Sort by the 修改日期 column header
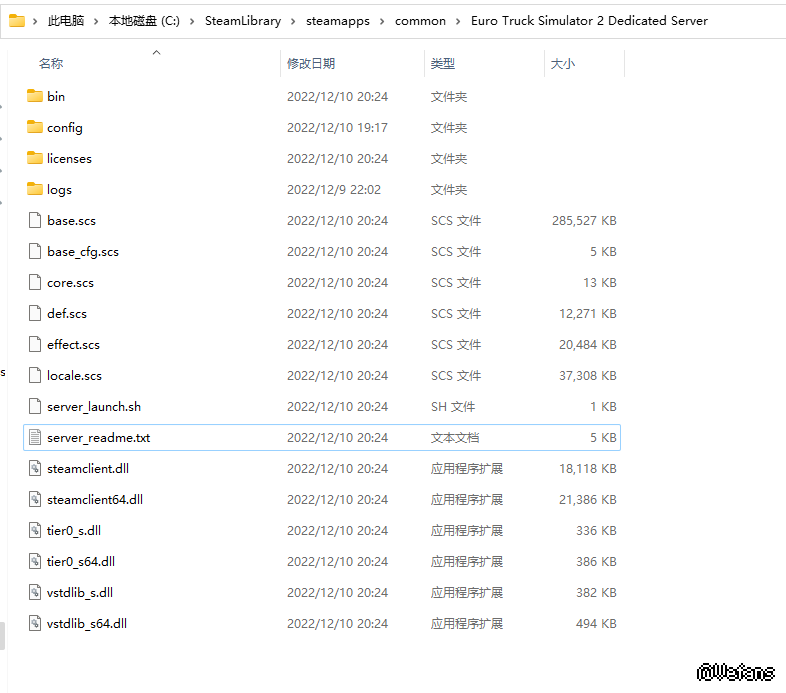The height and width of the screenshot is (693, 786). point(311,64)
